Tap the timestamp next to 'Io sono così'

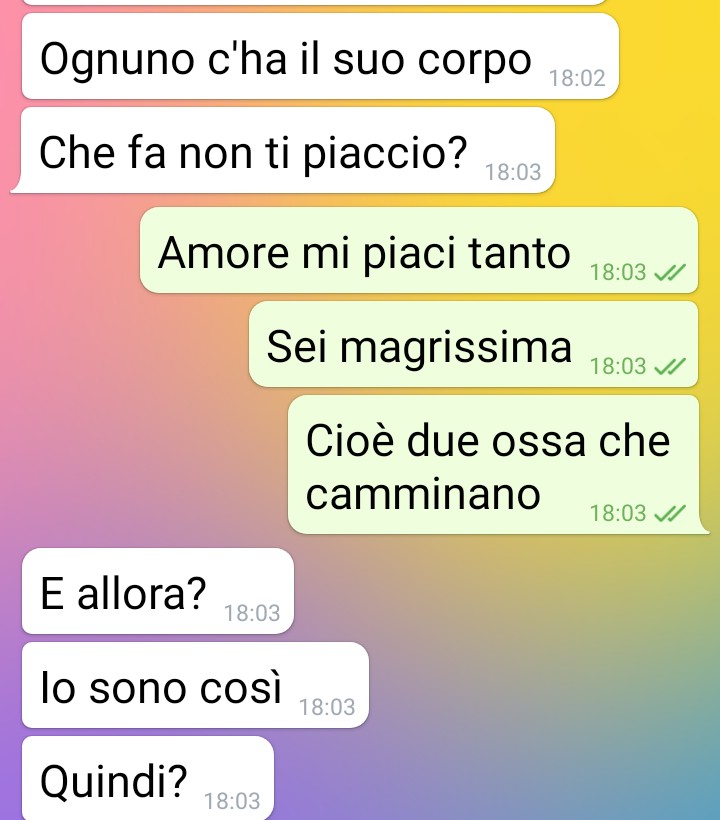click(x=327, y=708)
